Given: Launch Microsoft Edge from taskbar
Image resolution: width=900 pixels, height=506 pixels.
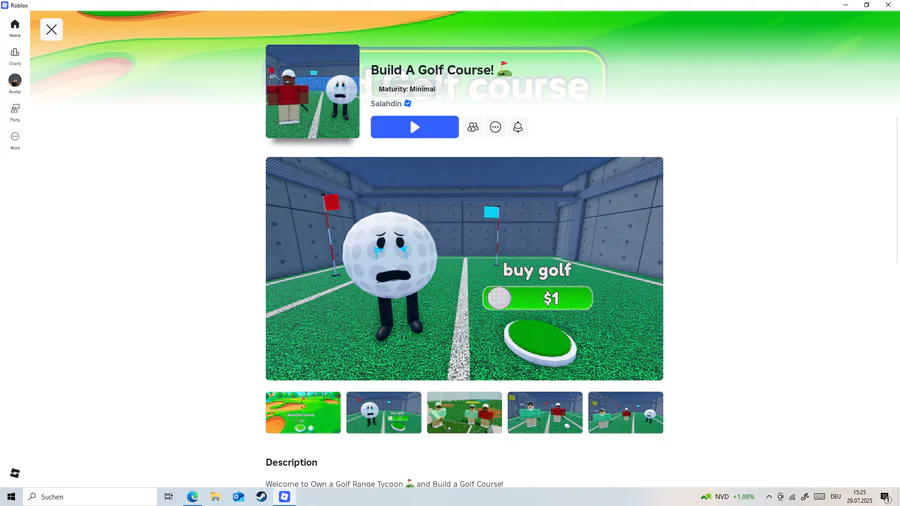Looking at the screenshot, I should [x=192, y=497].
